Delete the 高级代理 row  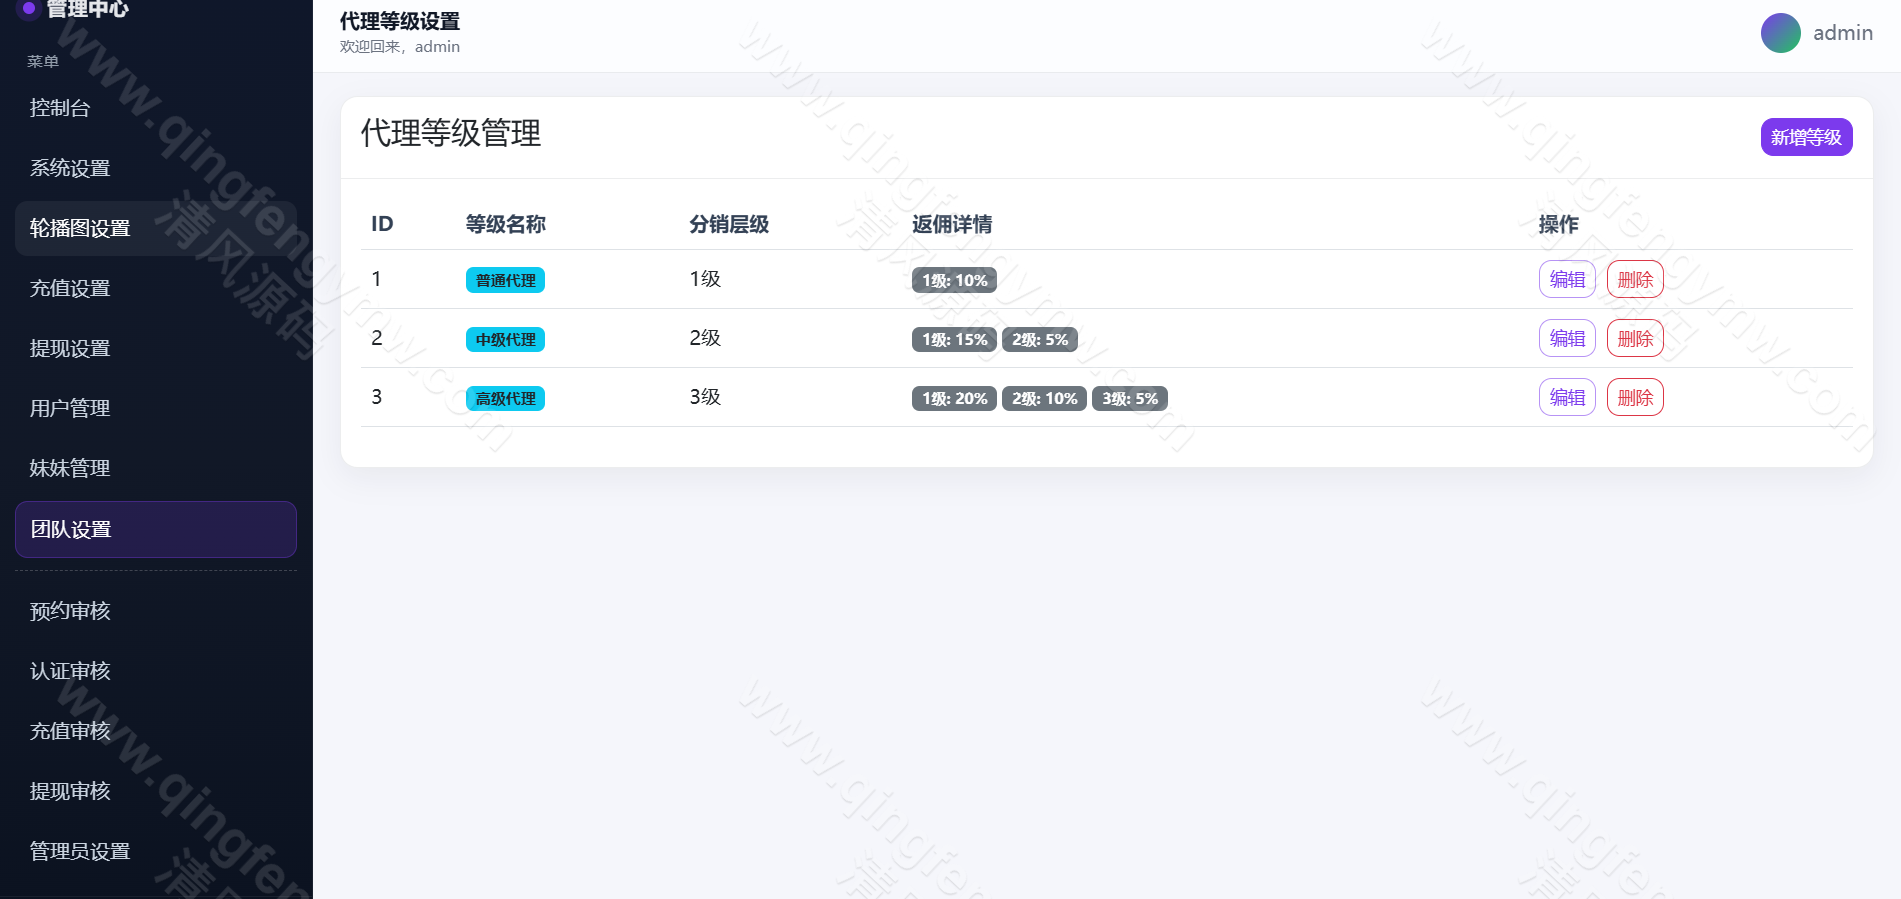click(x=1635, y=397)
